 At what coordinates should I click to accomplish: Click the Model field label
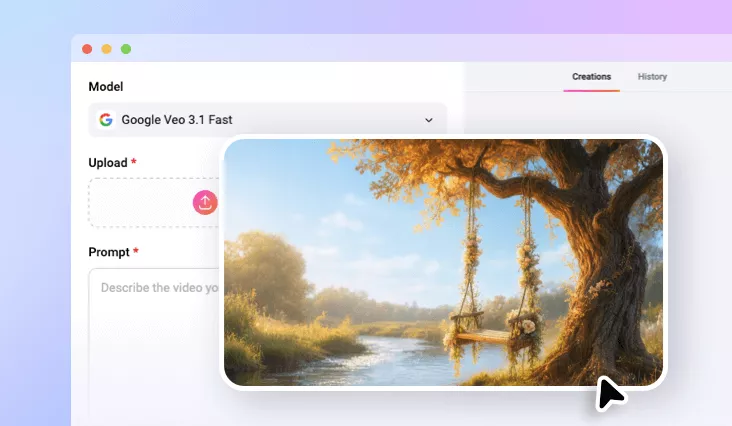(x=106, y=87)
